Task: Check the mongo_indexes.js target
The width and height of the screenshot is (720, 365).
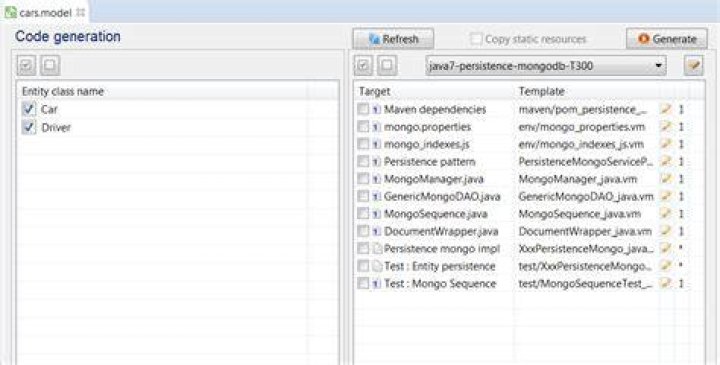Action: [363, 144]
